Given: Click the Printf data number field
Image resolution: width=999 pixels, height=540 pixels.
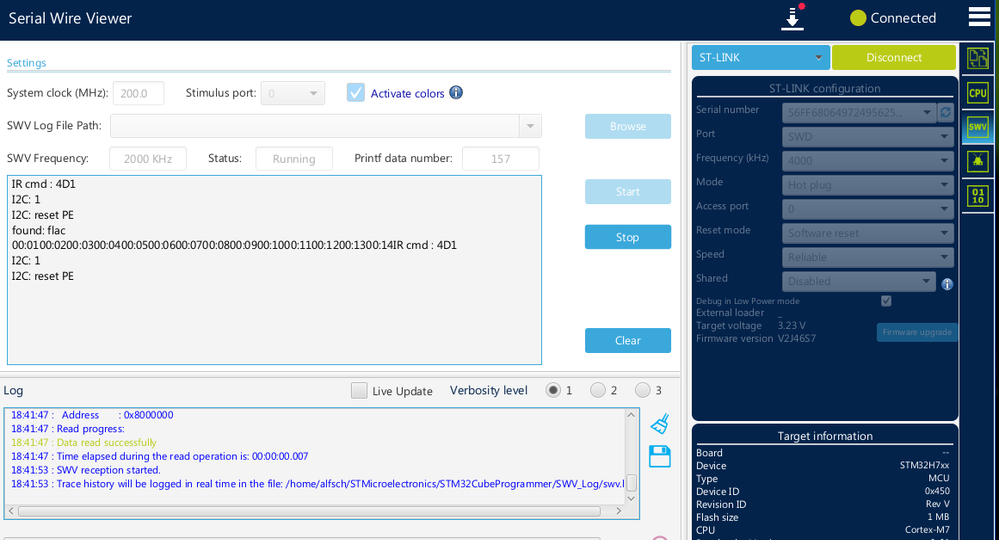Looking at the screenshot, I should 500,159.
